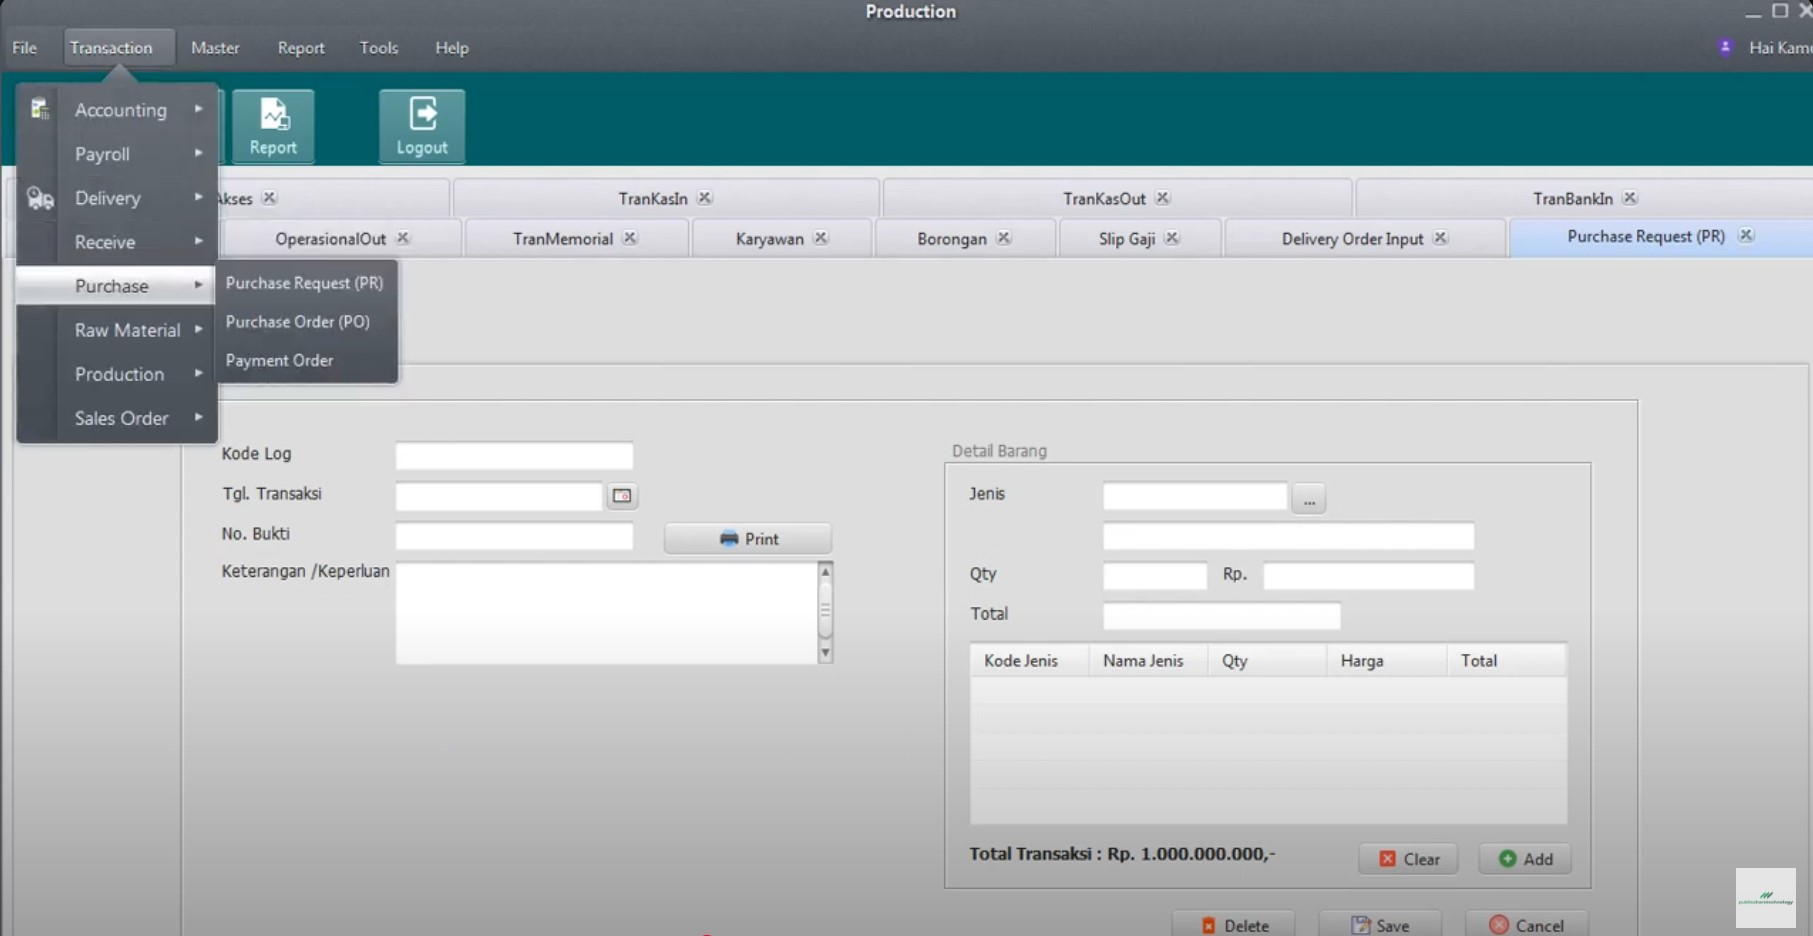Click the Report toolbar icon

click(x=273, y=126)
